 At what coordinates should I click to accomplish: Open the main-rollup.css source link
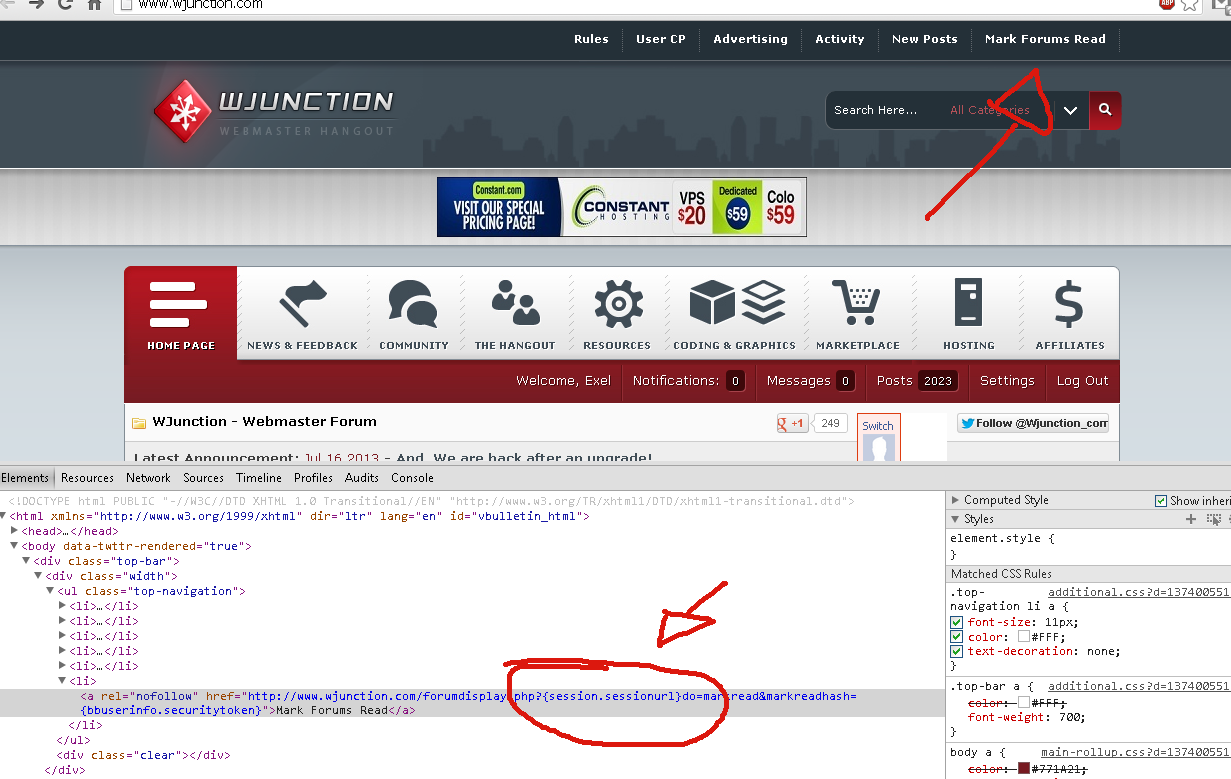pos(1135,752)
